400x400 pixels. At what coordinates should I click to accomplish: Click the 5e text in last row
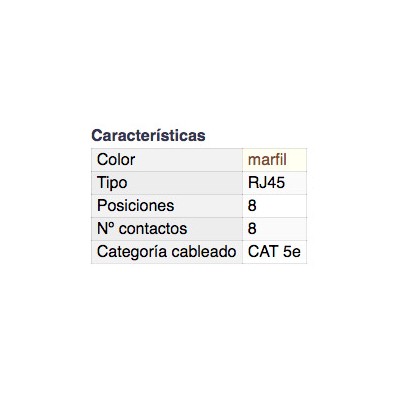click(292, 251)
